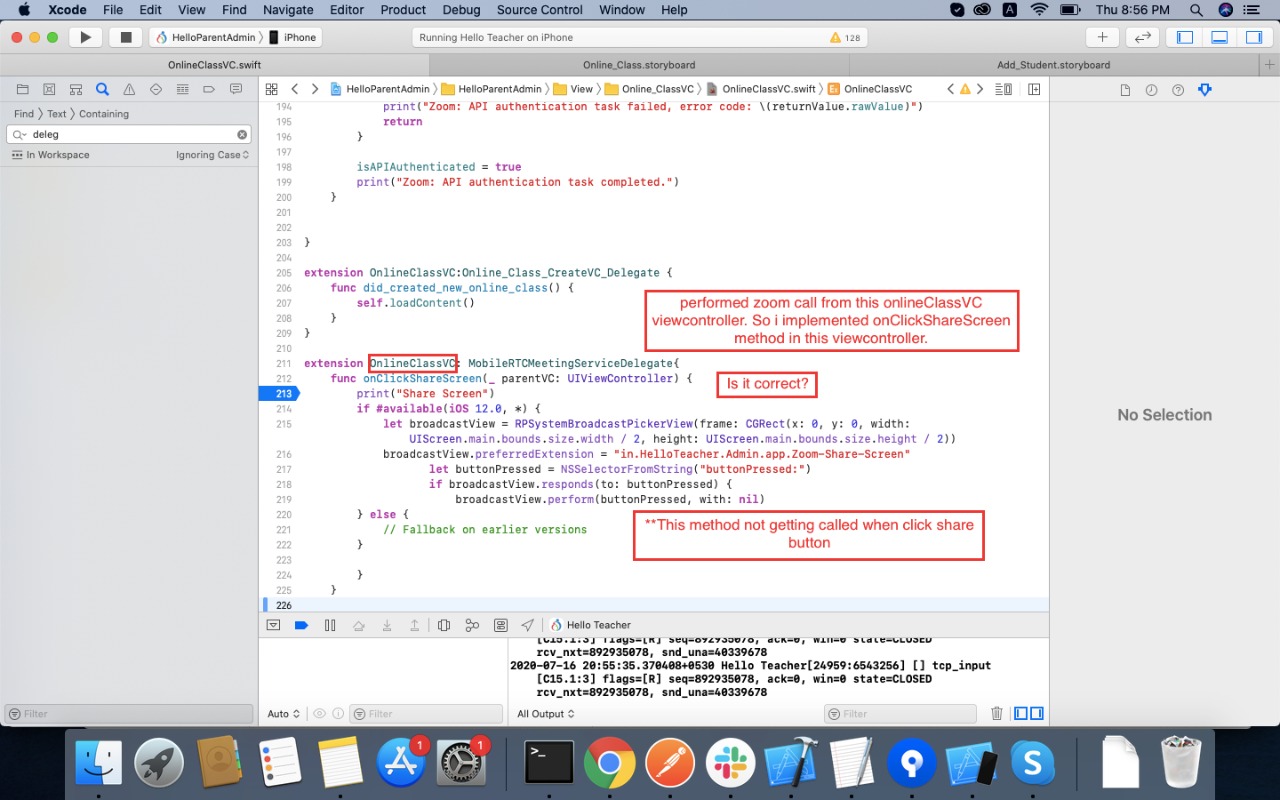Image resolution: width=1280 pixels, height=800 pixels.
Task: Switch to Add_Student.storyboard tab
Action: (x=1053, y=65)
